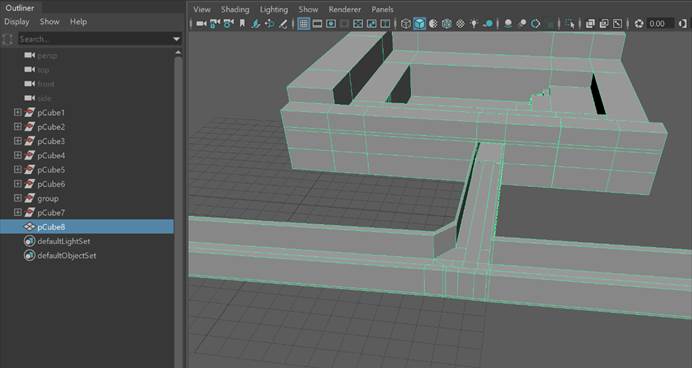Open the Outliner Show menu
692x368 pixels.
click(49, 22)
